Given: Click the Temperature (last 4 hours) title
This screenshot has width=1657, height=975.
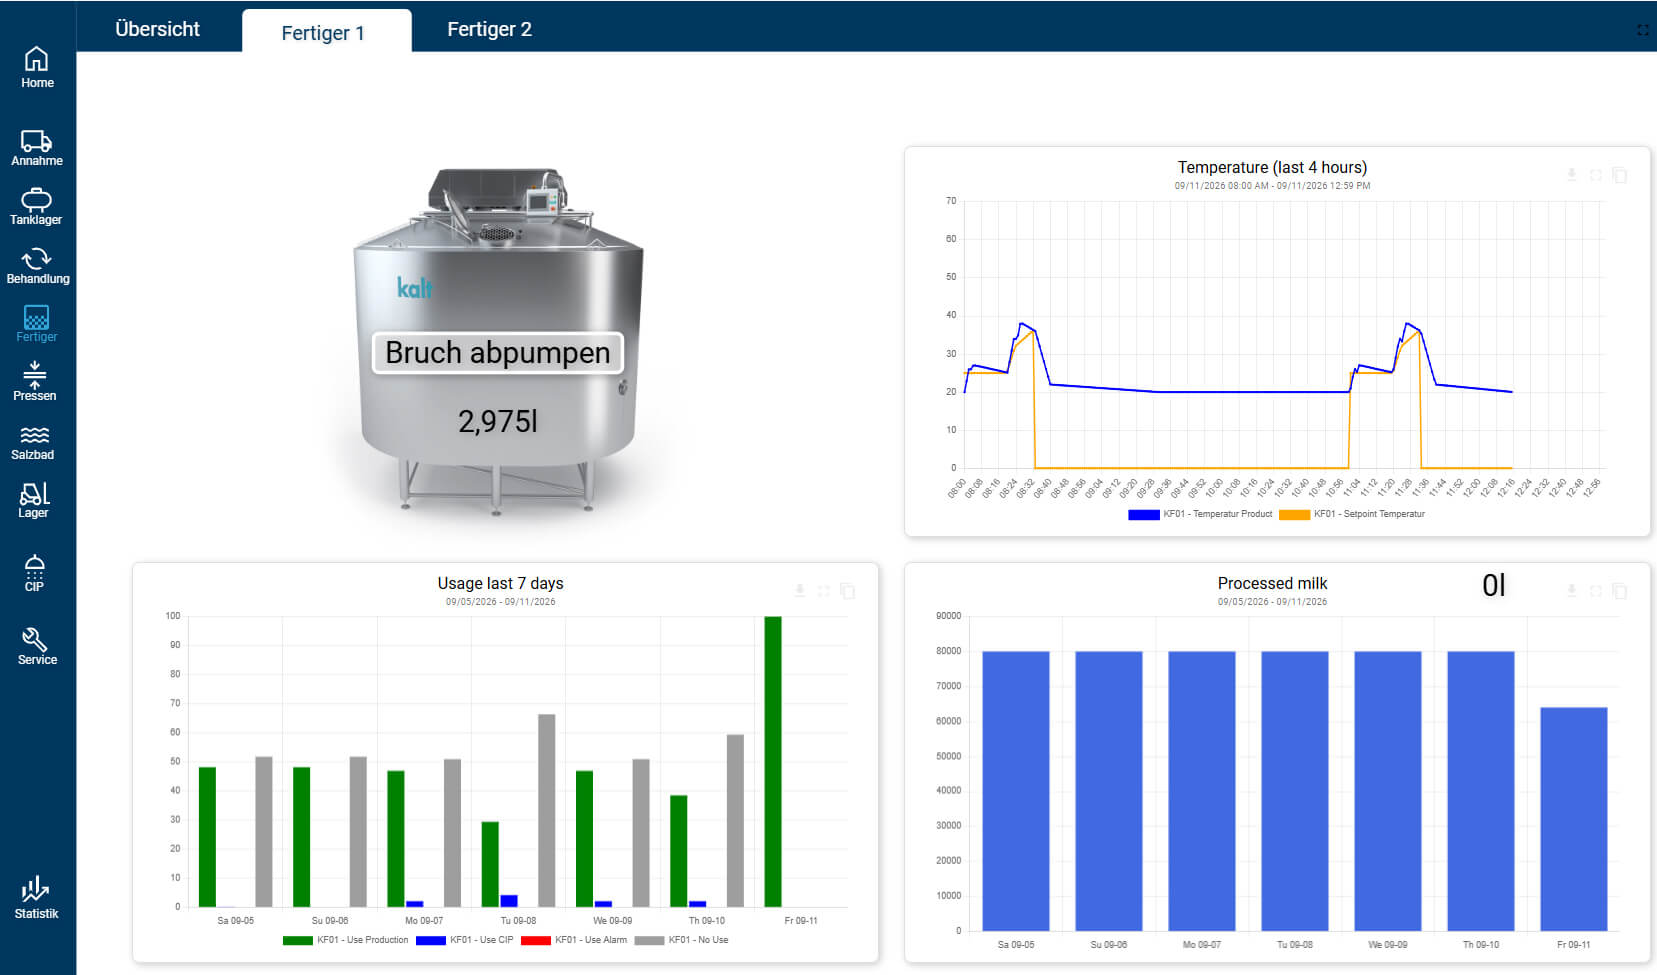Looking at the screenshot, I should point(1272,167).
